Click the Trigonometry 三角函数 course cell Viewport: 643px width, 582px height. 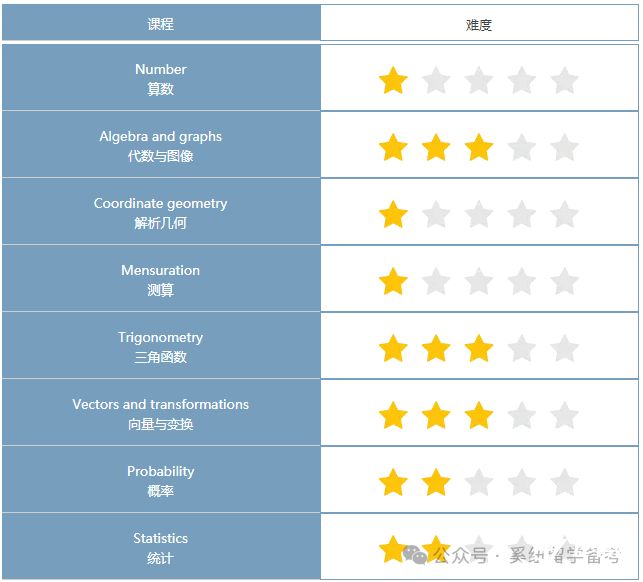[x=161, y=347]
